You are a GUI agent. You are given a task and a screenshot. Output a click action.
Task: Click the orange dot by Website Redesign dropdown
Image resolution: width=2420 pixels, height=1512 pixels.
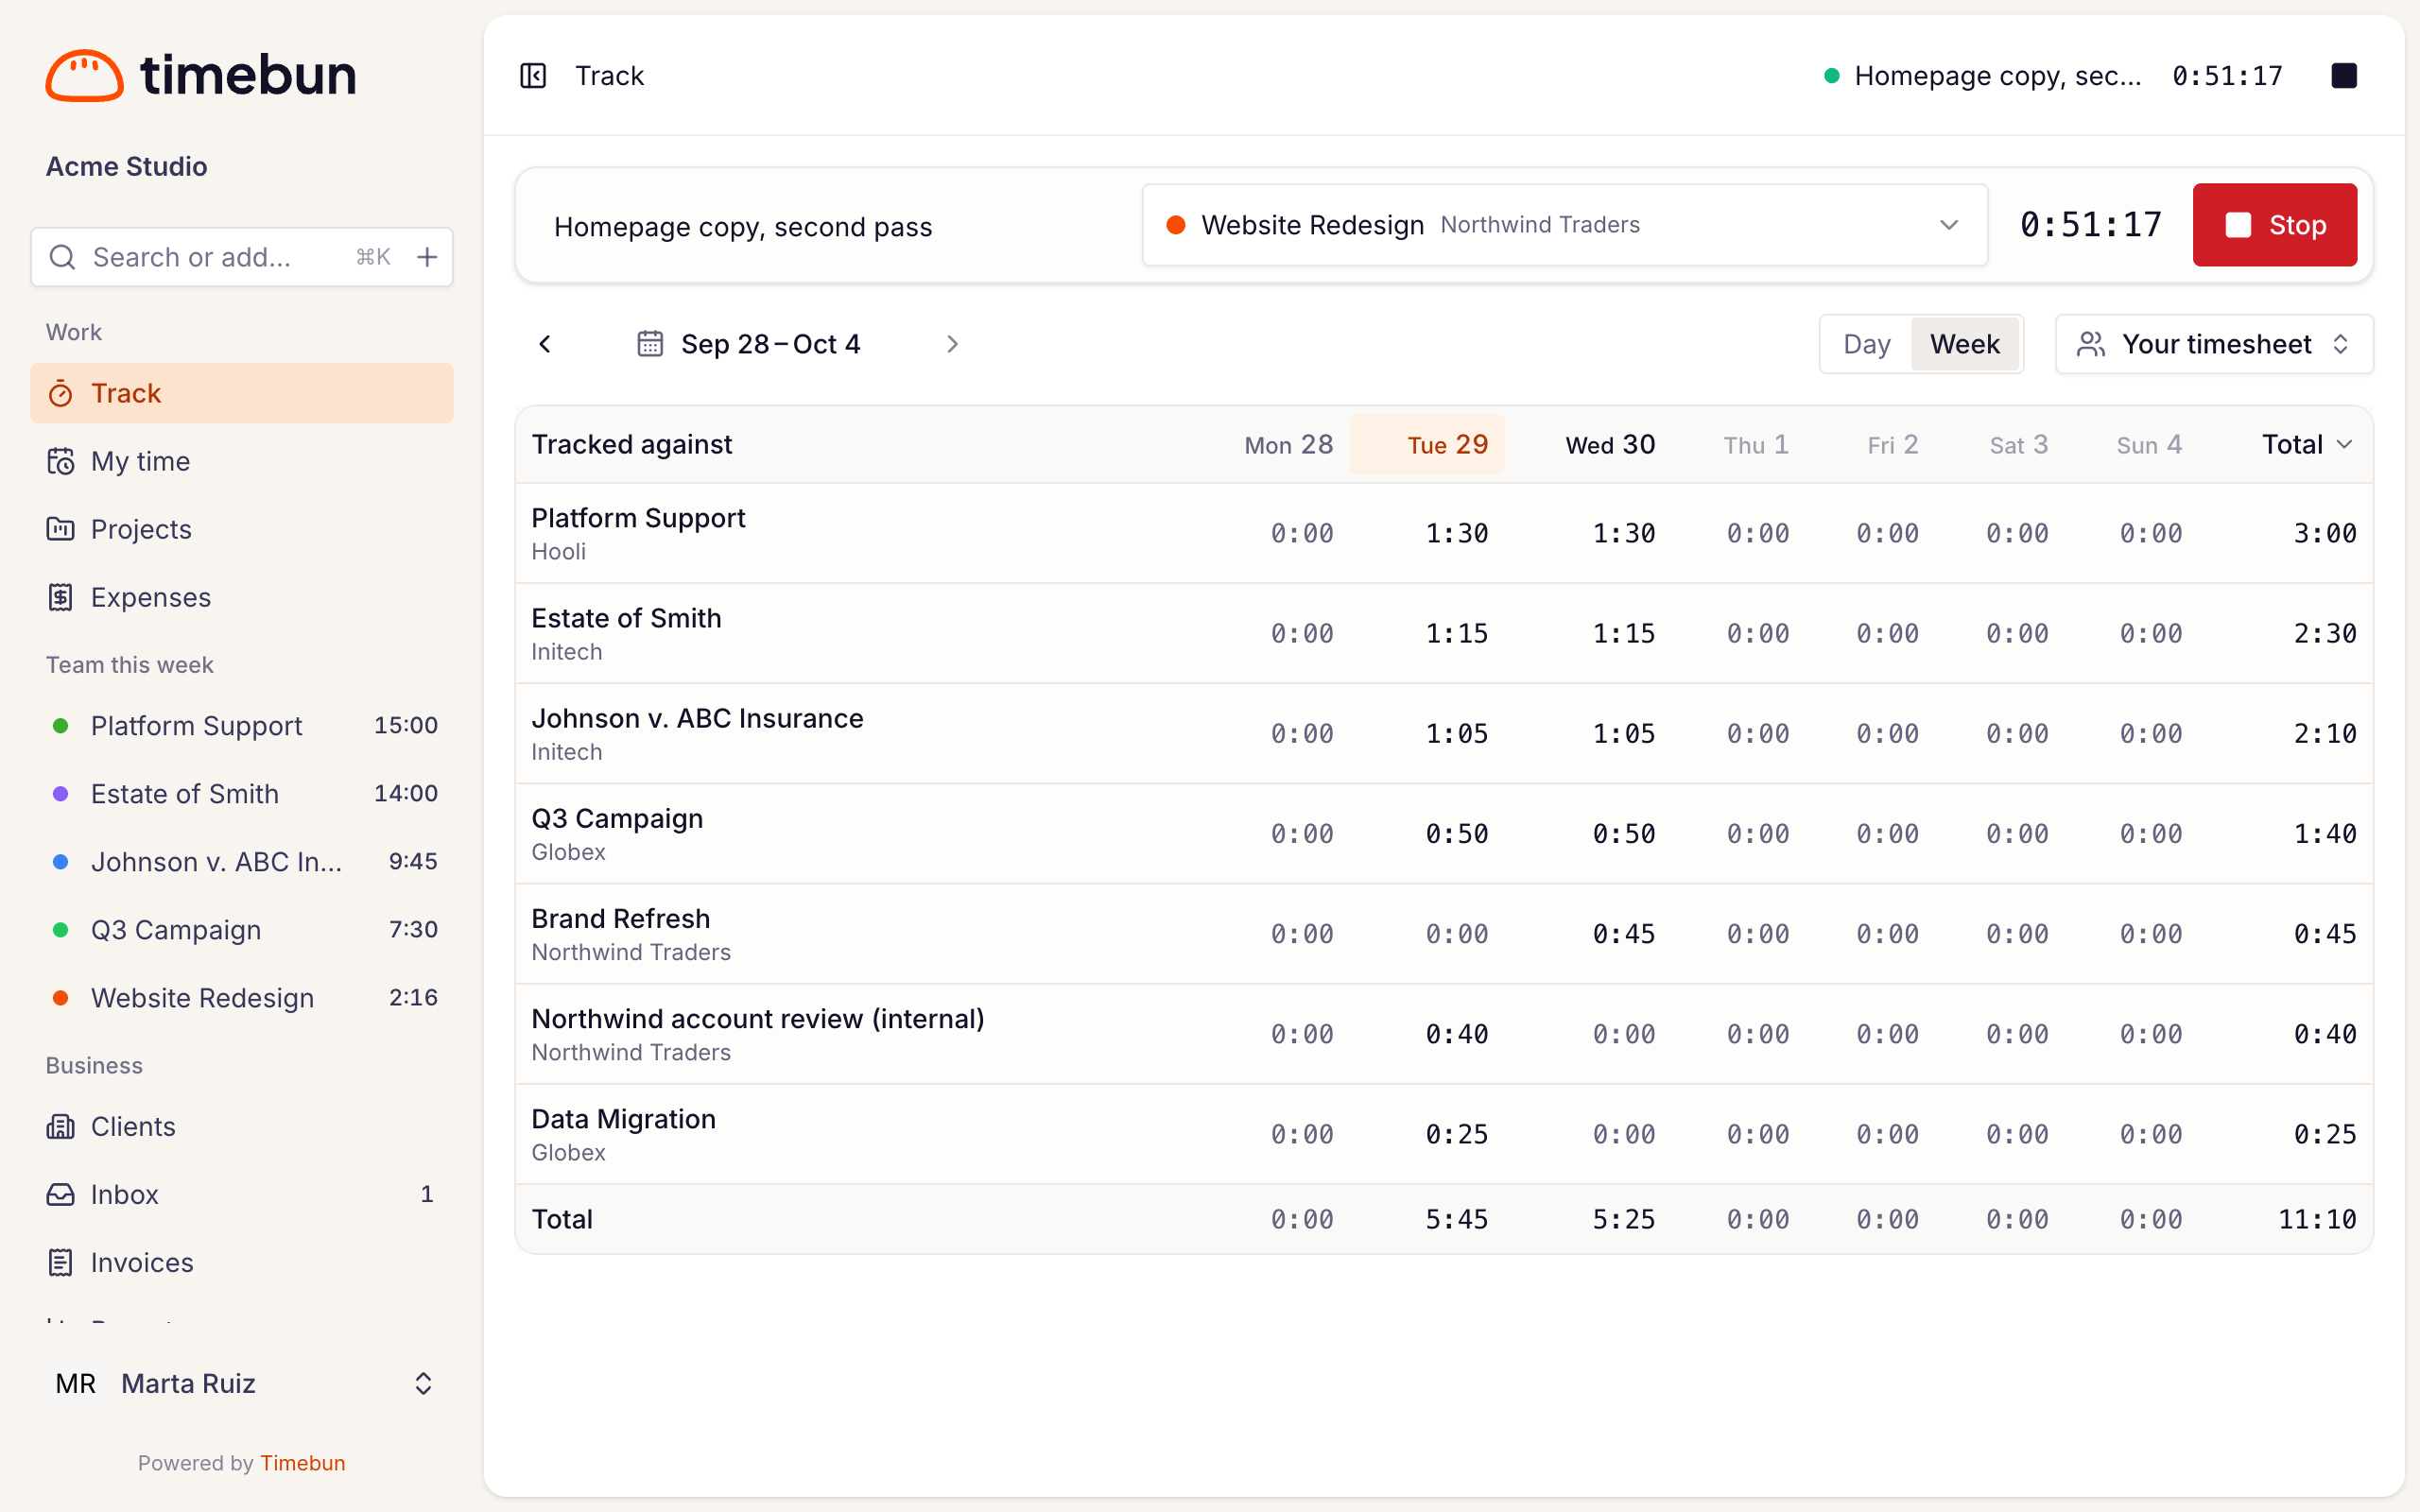coord(1176,225)
